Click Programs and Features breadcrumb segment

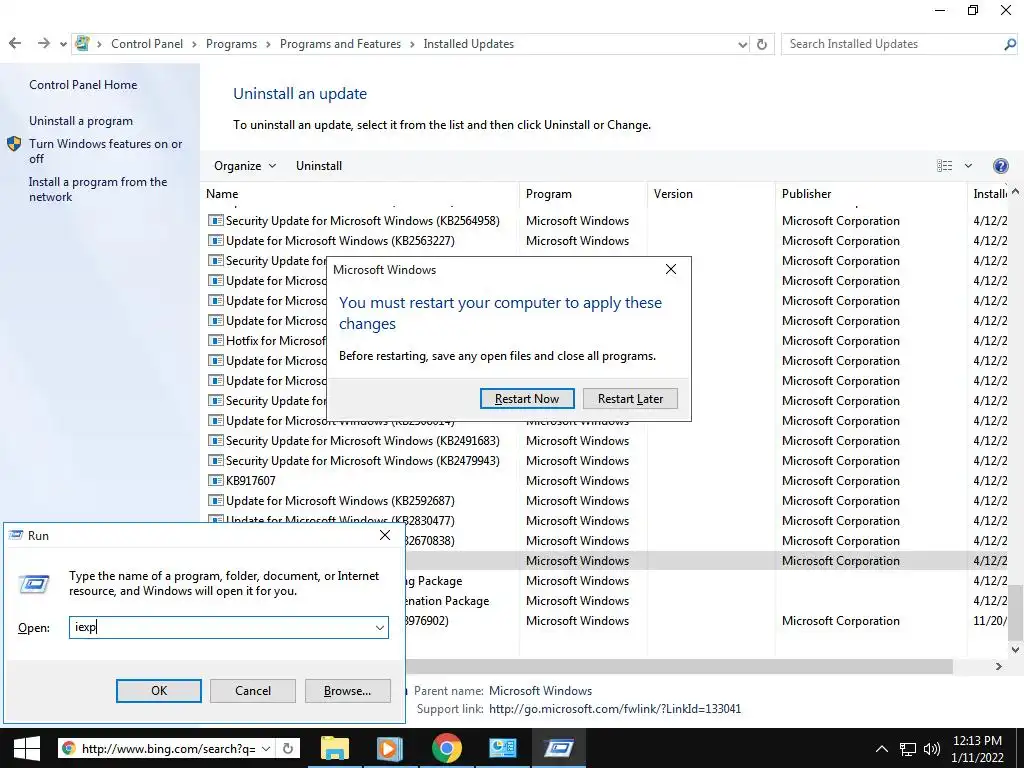[340, 44]
